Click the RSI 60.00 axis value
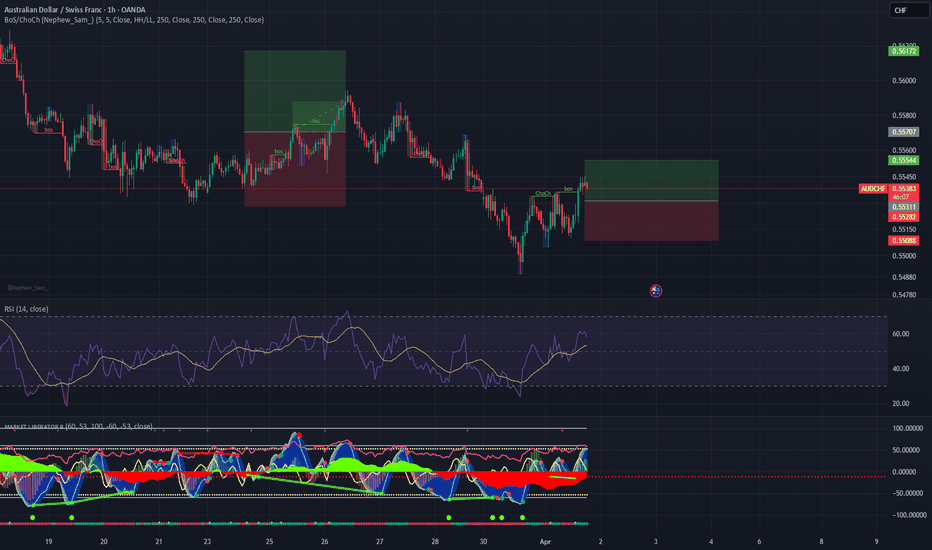Image resolution: width=932 pixels, height=550 pixels. 900,334
